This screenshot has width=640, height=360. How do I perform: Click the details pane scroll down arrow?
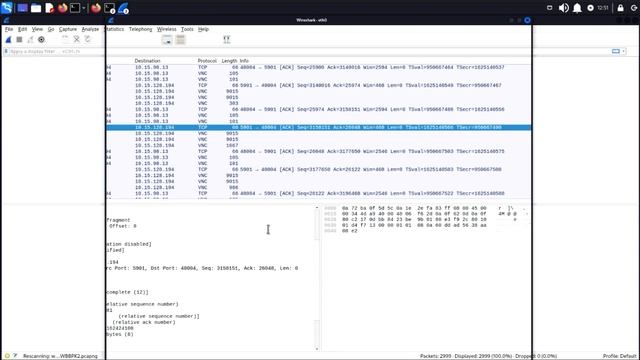click(317, 349)
